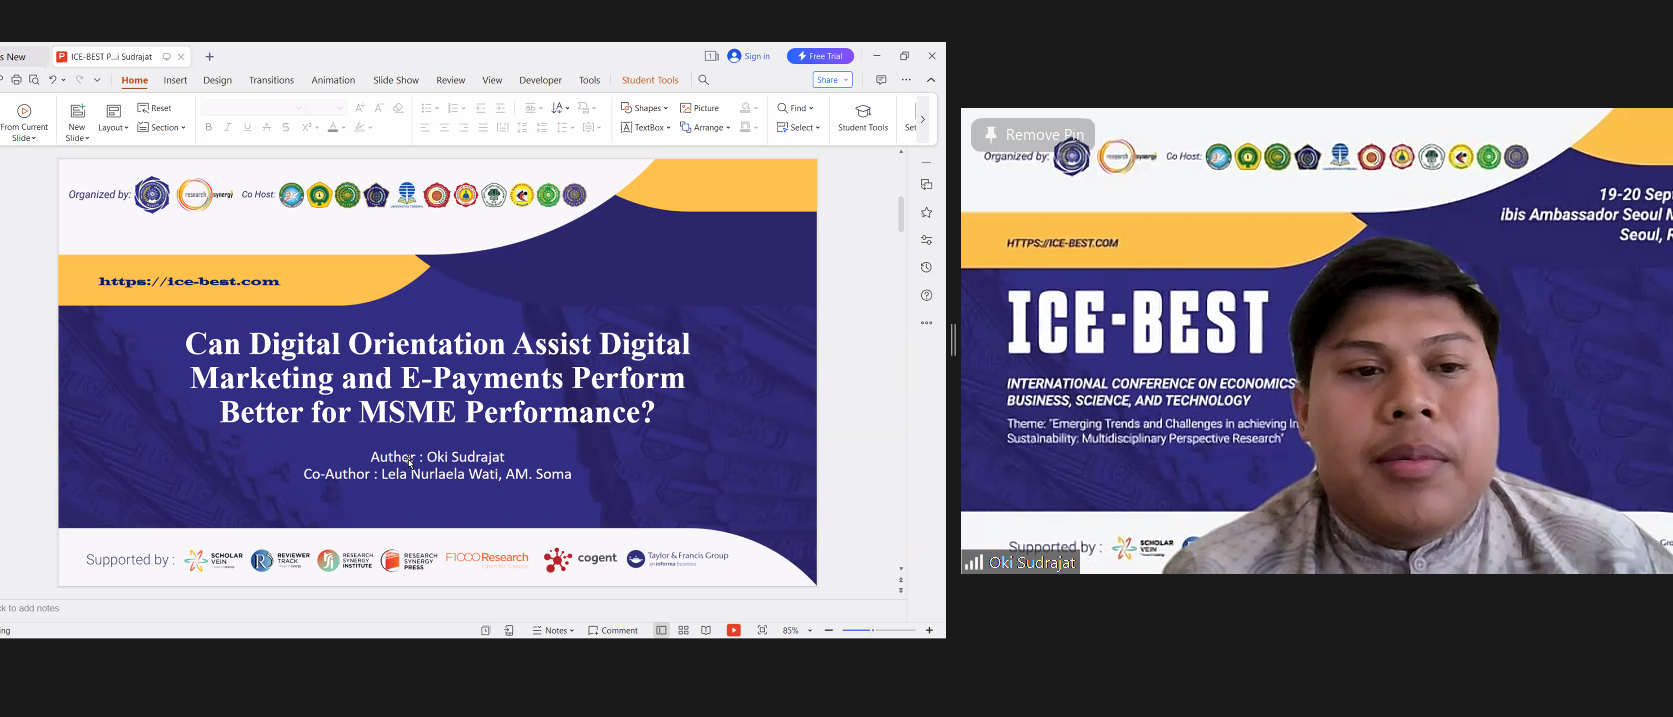Fit slide to window

(x=762, y=630)
